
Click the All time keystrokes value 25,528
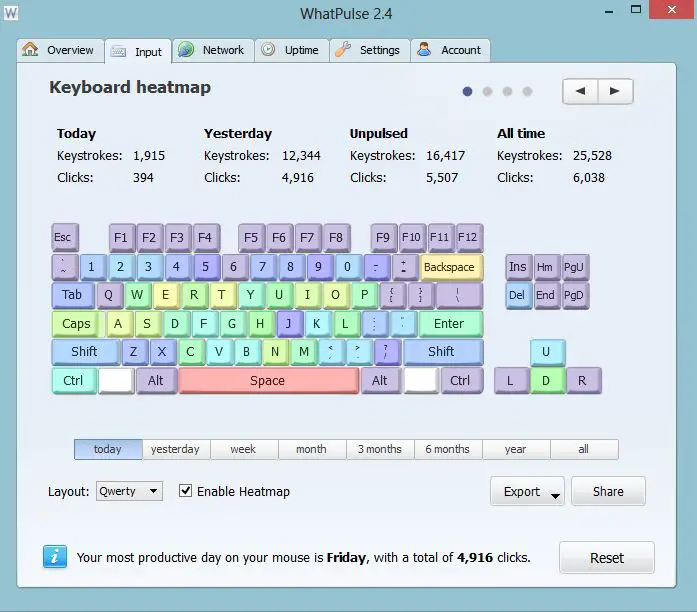[x=592, y=156]
